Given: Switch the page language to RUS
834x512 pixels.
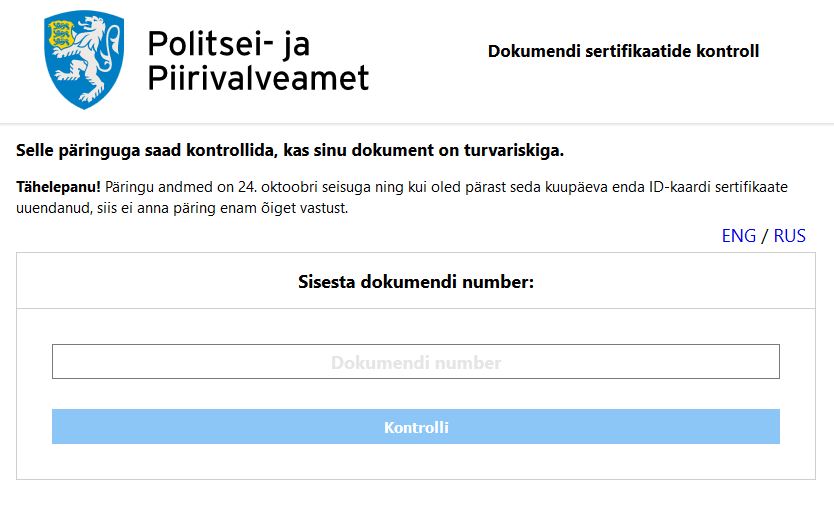Looking at the screenshot, I should [x=789, y=236].
